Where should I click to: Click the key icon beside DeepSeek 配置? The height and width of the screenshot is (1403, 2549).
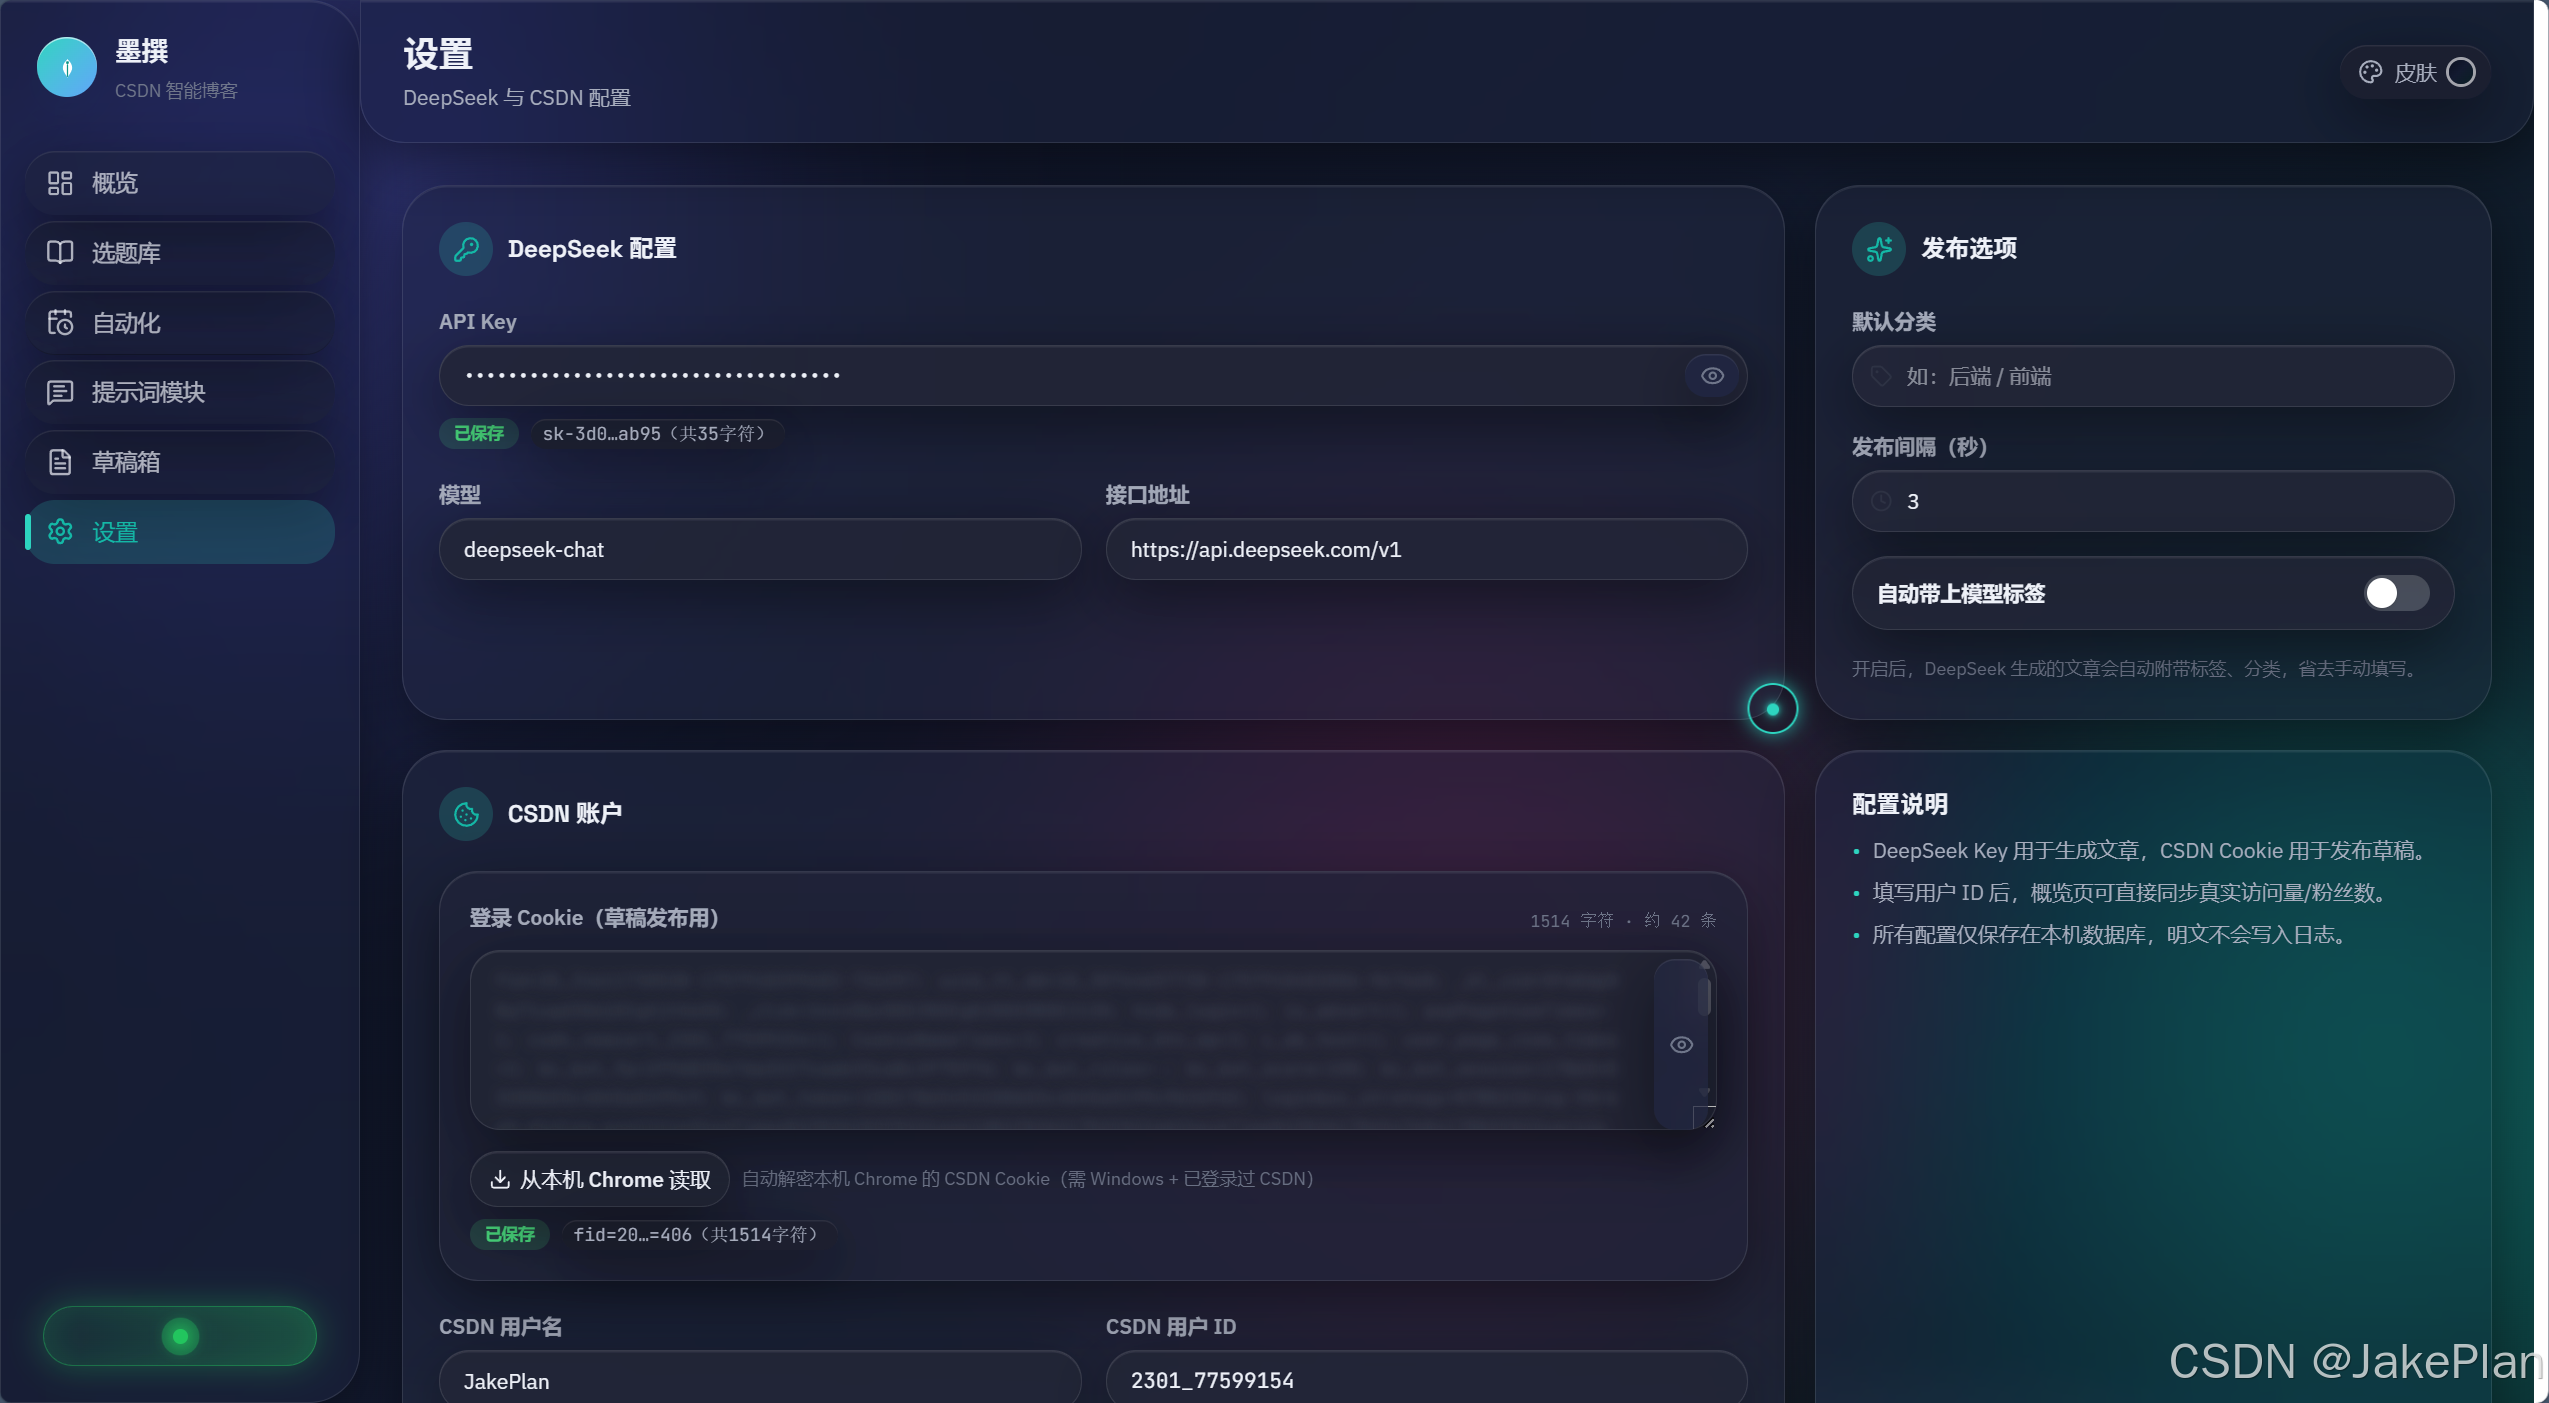click(466, 249)
